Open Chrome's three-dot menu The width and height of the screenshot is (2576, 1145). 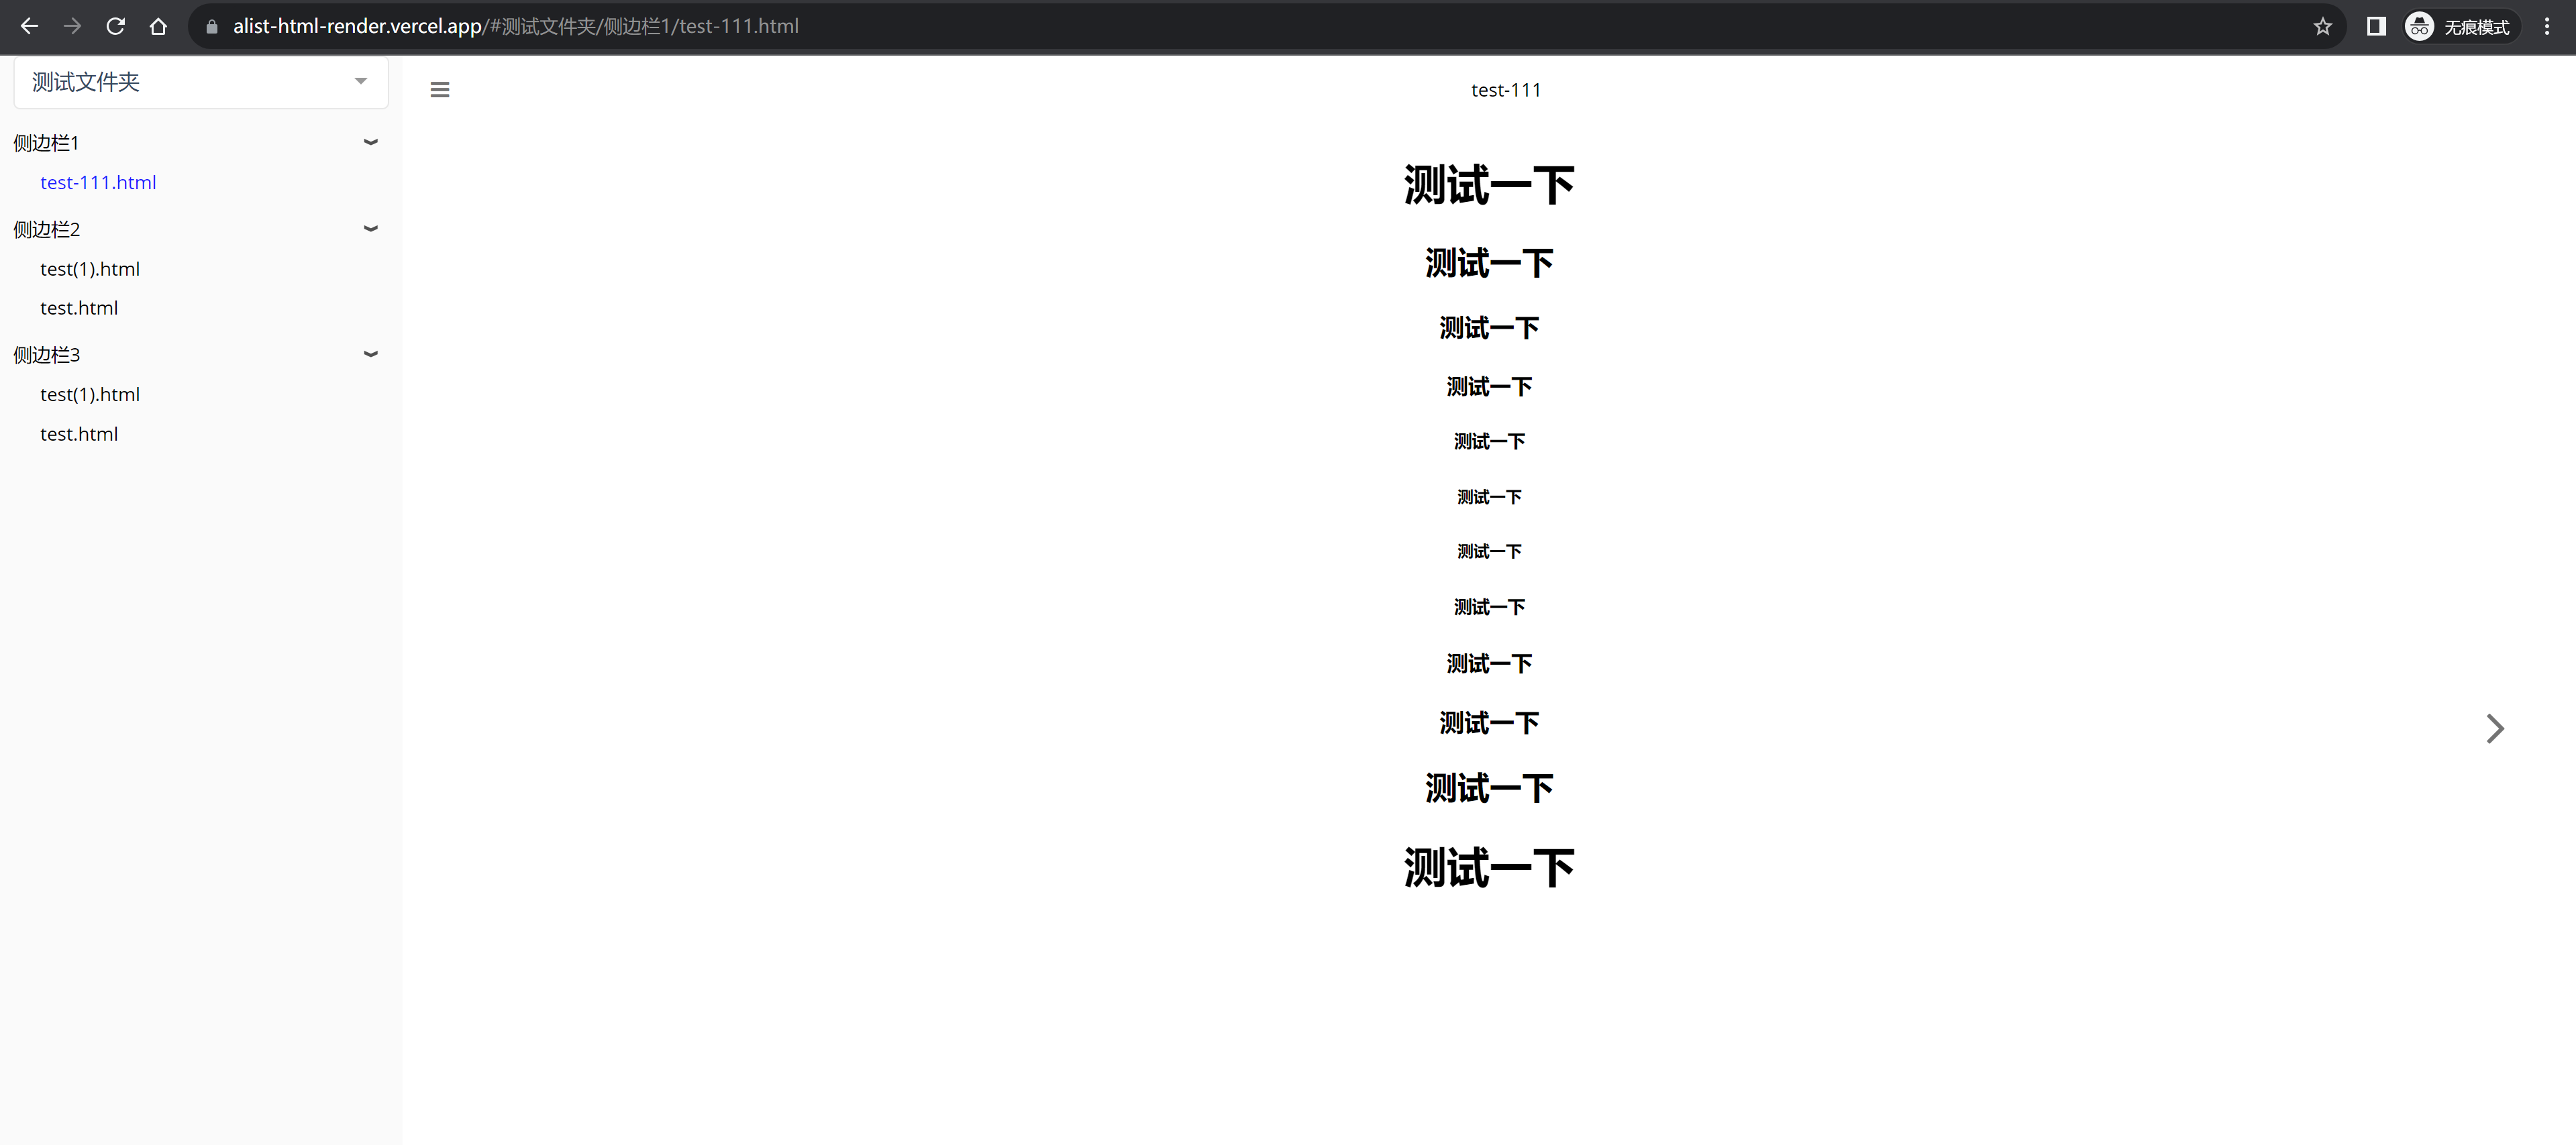click(x=2546, y=26)
